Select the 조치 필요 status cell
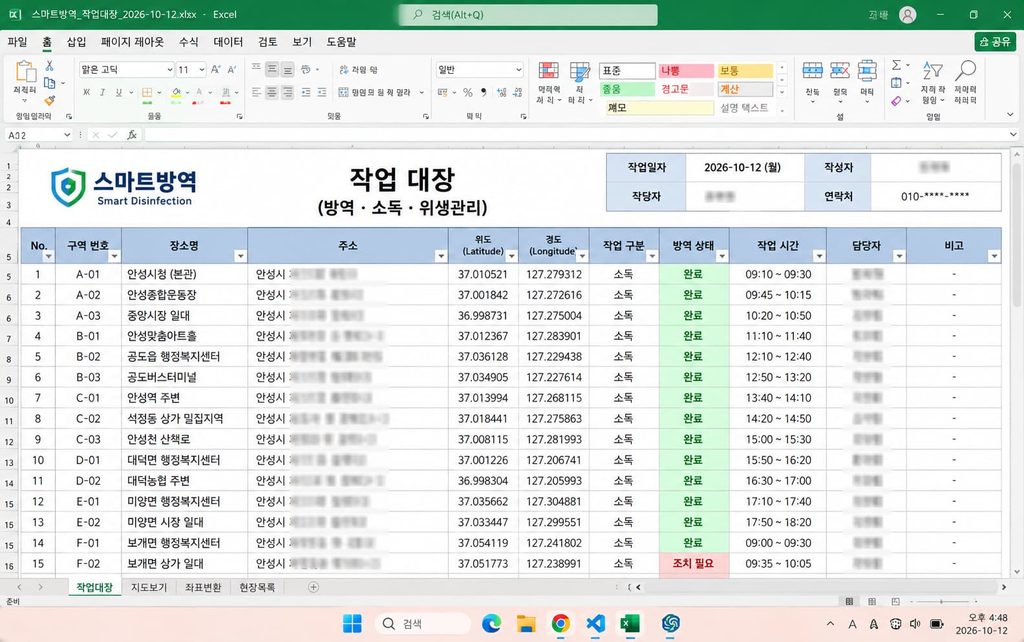The height and width of the screenshot is (642, 1024). click(x=694, y=563)
